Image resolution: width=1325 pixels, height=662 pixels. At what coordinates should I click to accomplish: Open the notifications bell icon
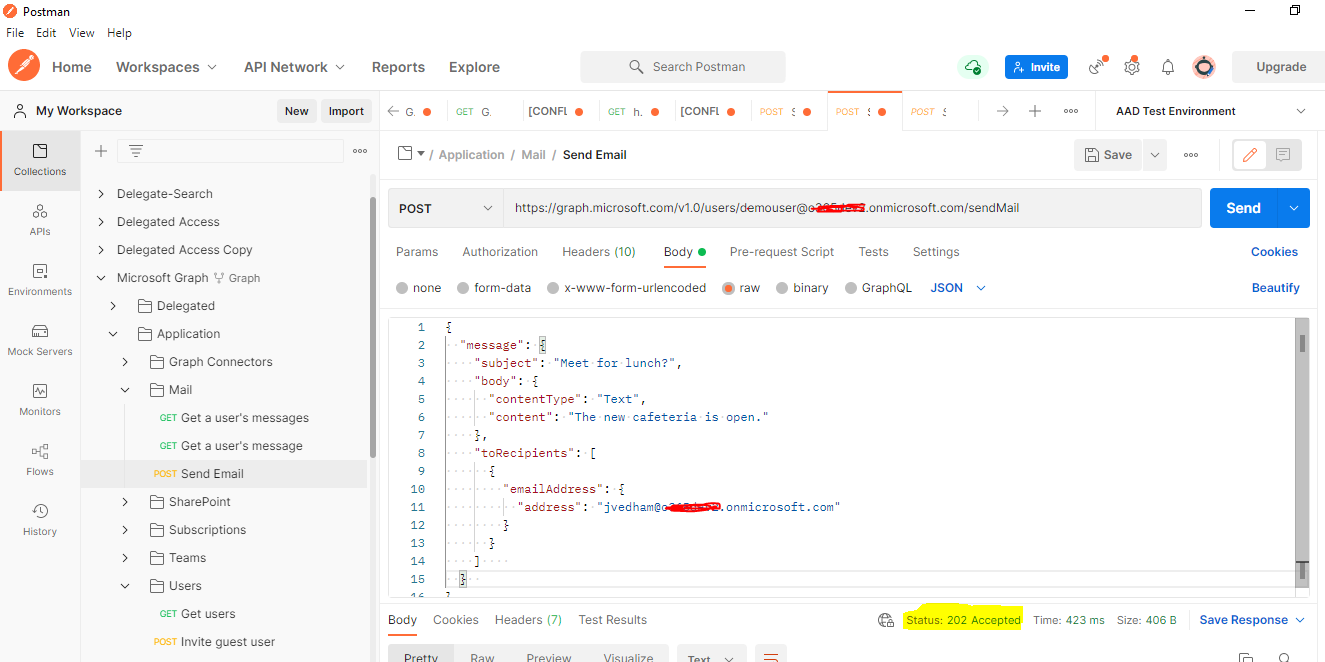pos(1168,67)
